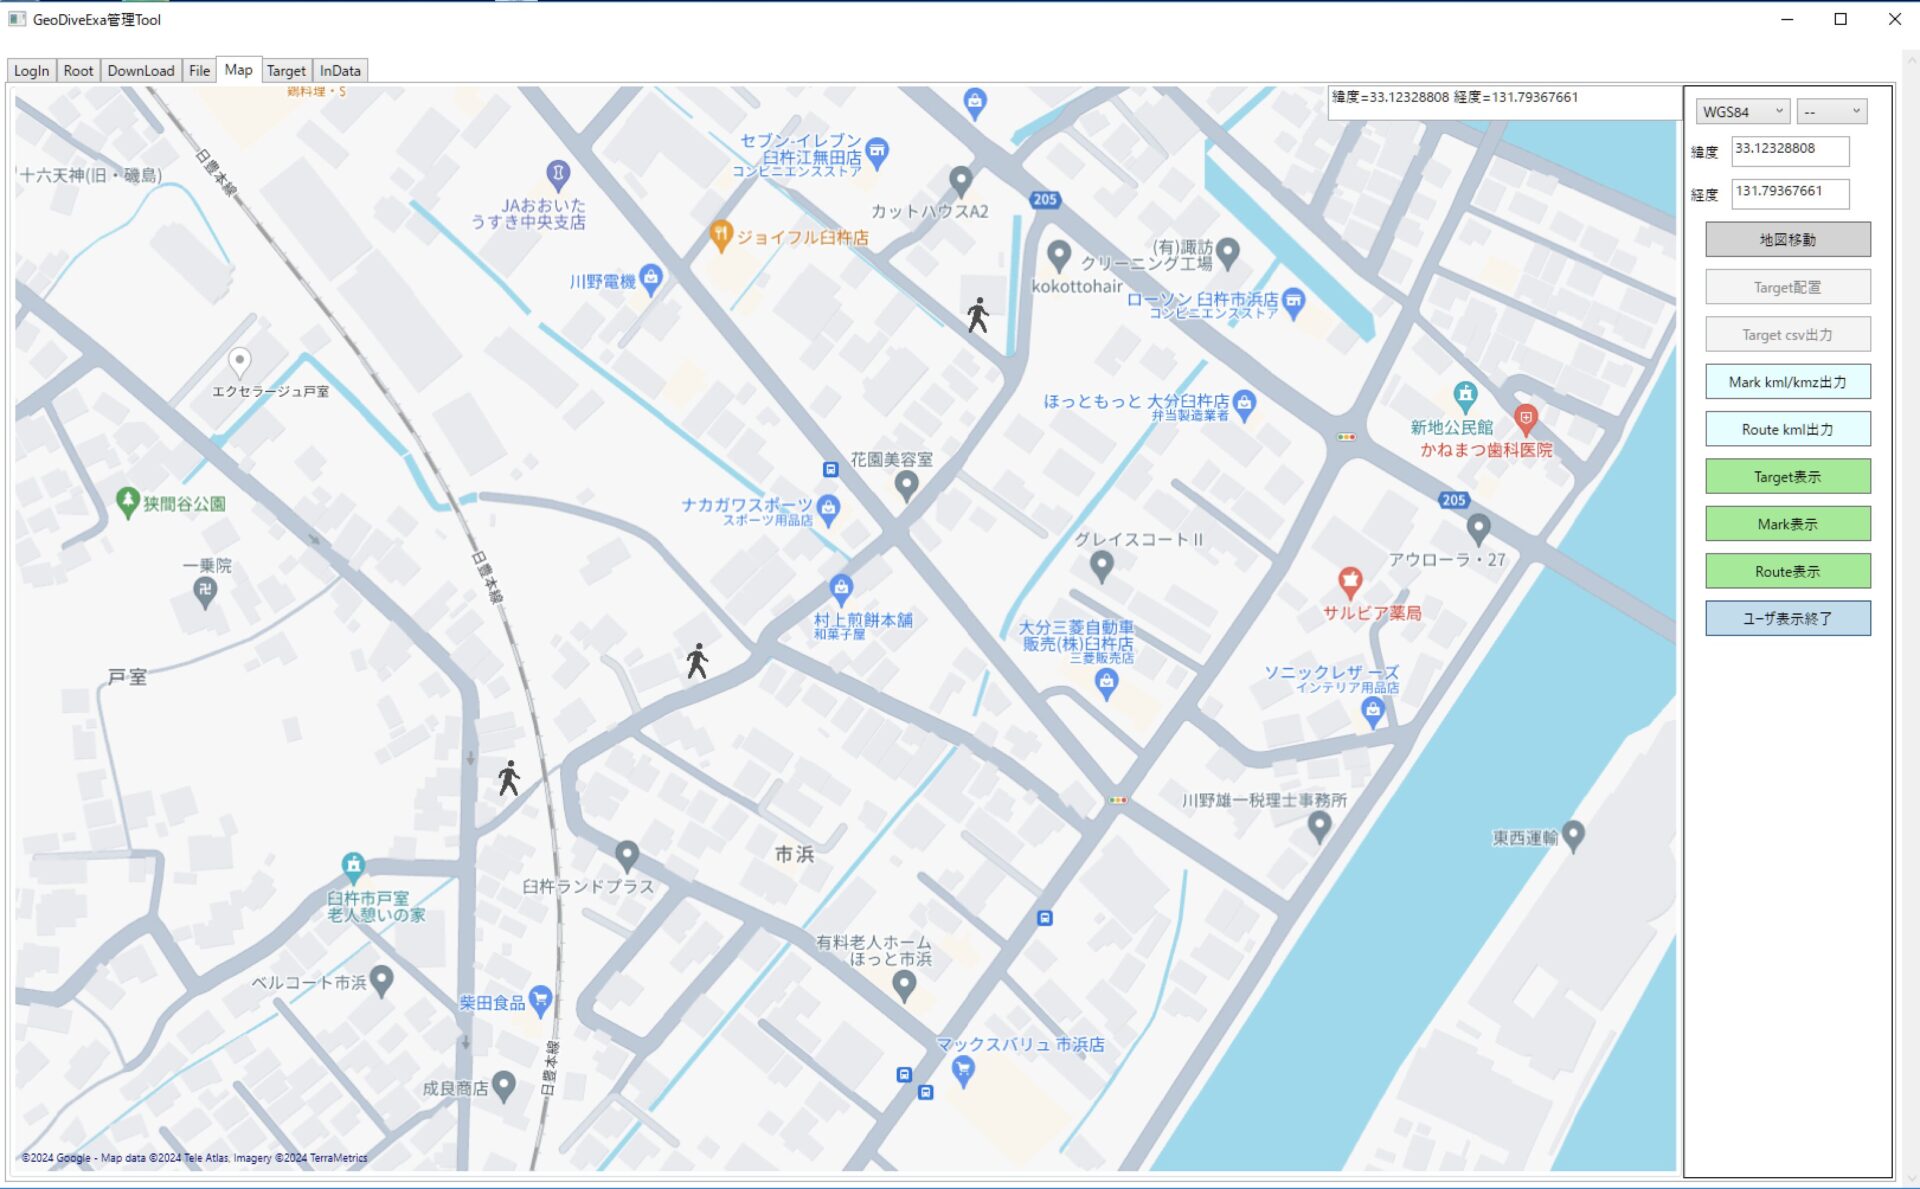Image resolution: width=1920 pixels, height=1189 pixels.
Task: Select the サルビア薬局 pharmacy pin
Action: (x=1350, y=581)
